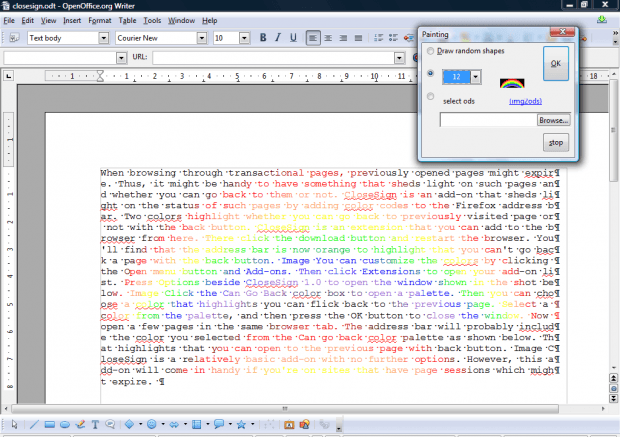Open the value 12 dropdown in the Painting dialog
Screen dimensions: 620x437
pyautogui.click(x=475, y=77)
